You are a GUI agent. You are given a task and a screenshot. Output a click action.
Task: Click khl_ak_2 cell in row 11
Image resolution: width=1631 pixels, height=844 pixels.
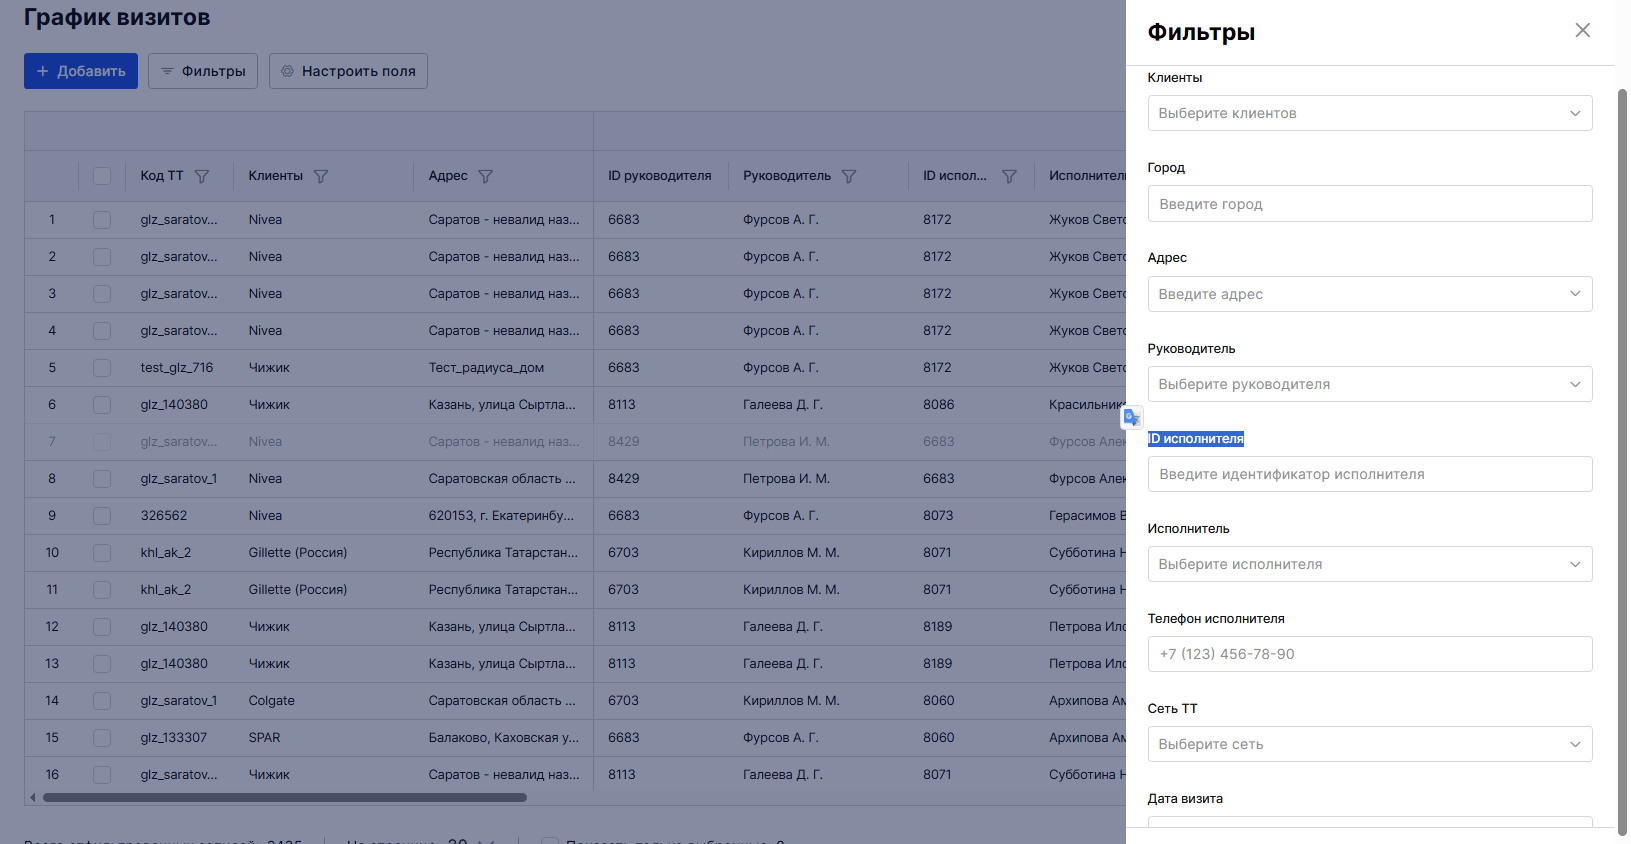(166, 590)
